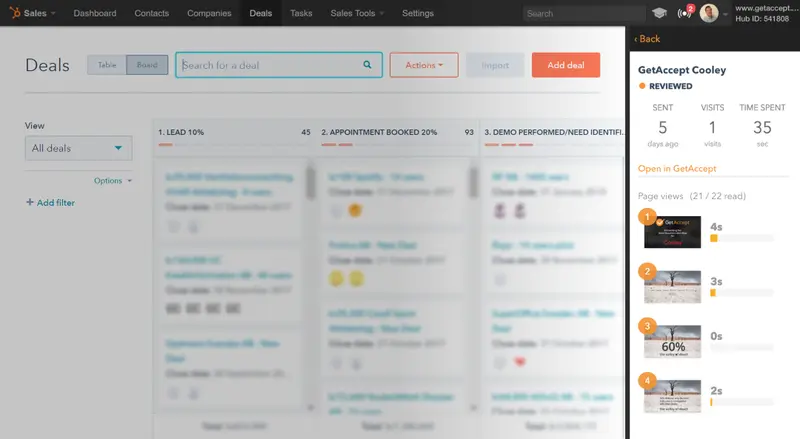This screenshot has width=800, height=439.
Task: Click the 3s time bar for page 2
Action: pos(742,293)
